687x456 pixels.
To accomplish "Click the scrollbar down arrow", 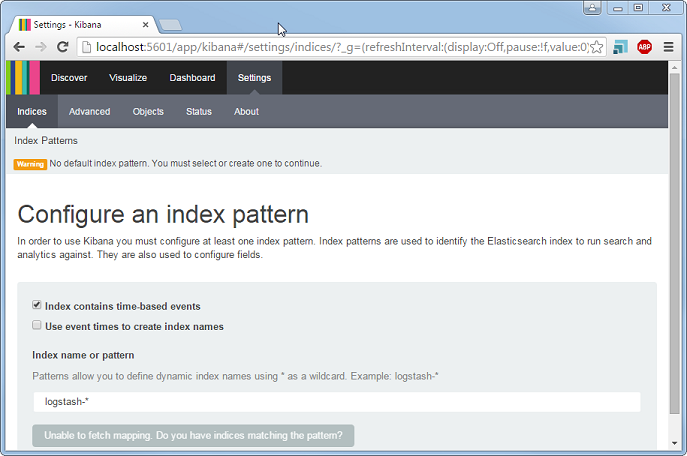I will tap(674, 443).
